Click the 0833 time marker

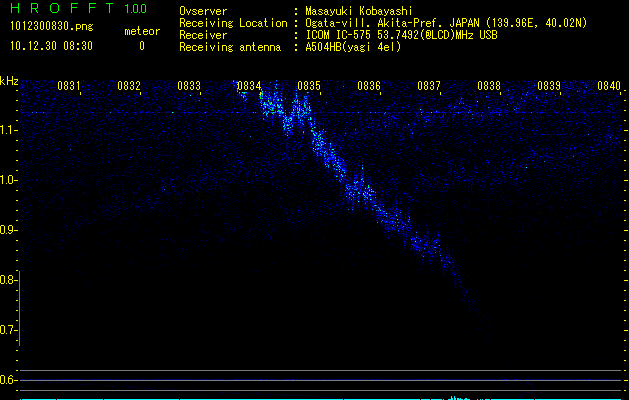(189, 85)
